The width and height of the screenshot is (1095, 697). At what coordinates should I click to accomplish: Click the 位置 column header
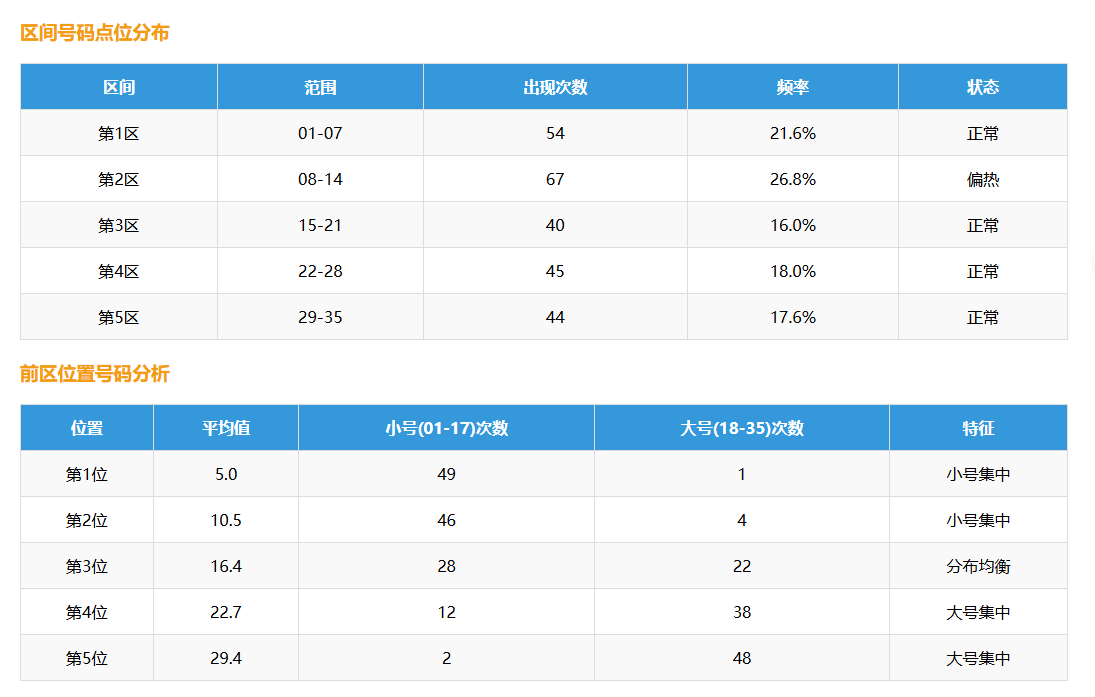point(87,428)
